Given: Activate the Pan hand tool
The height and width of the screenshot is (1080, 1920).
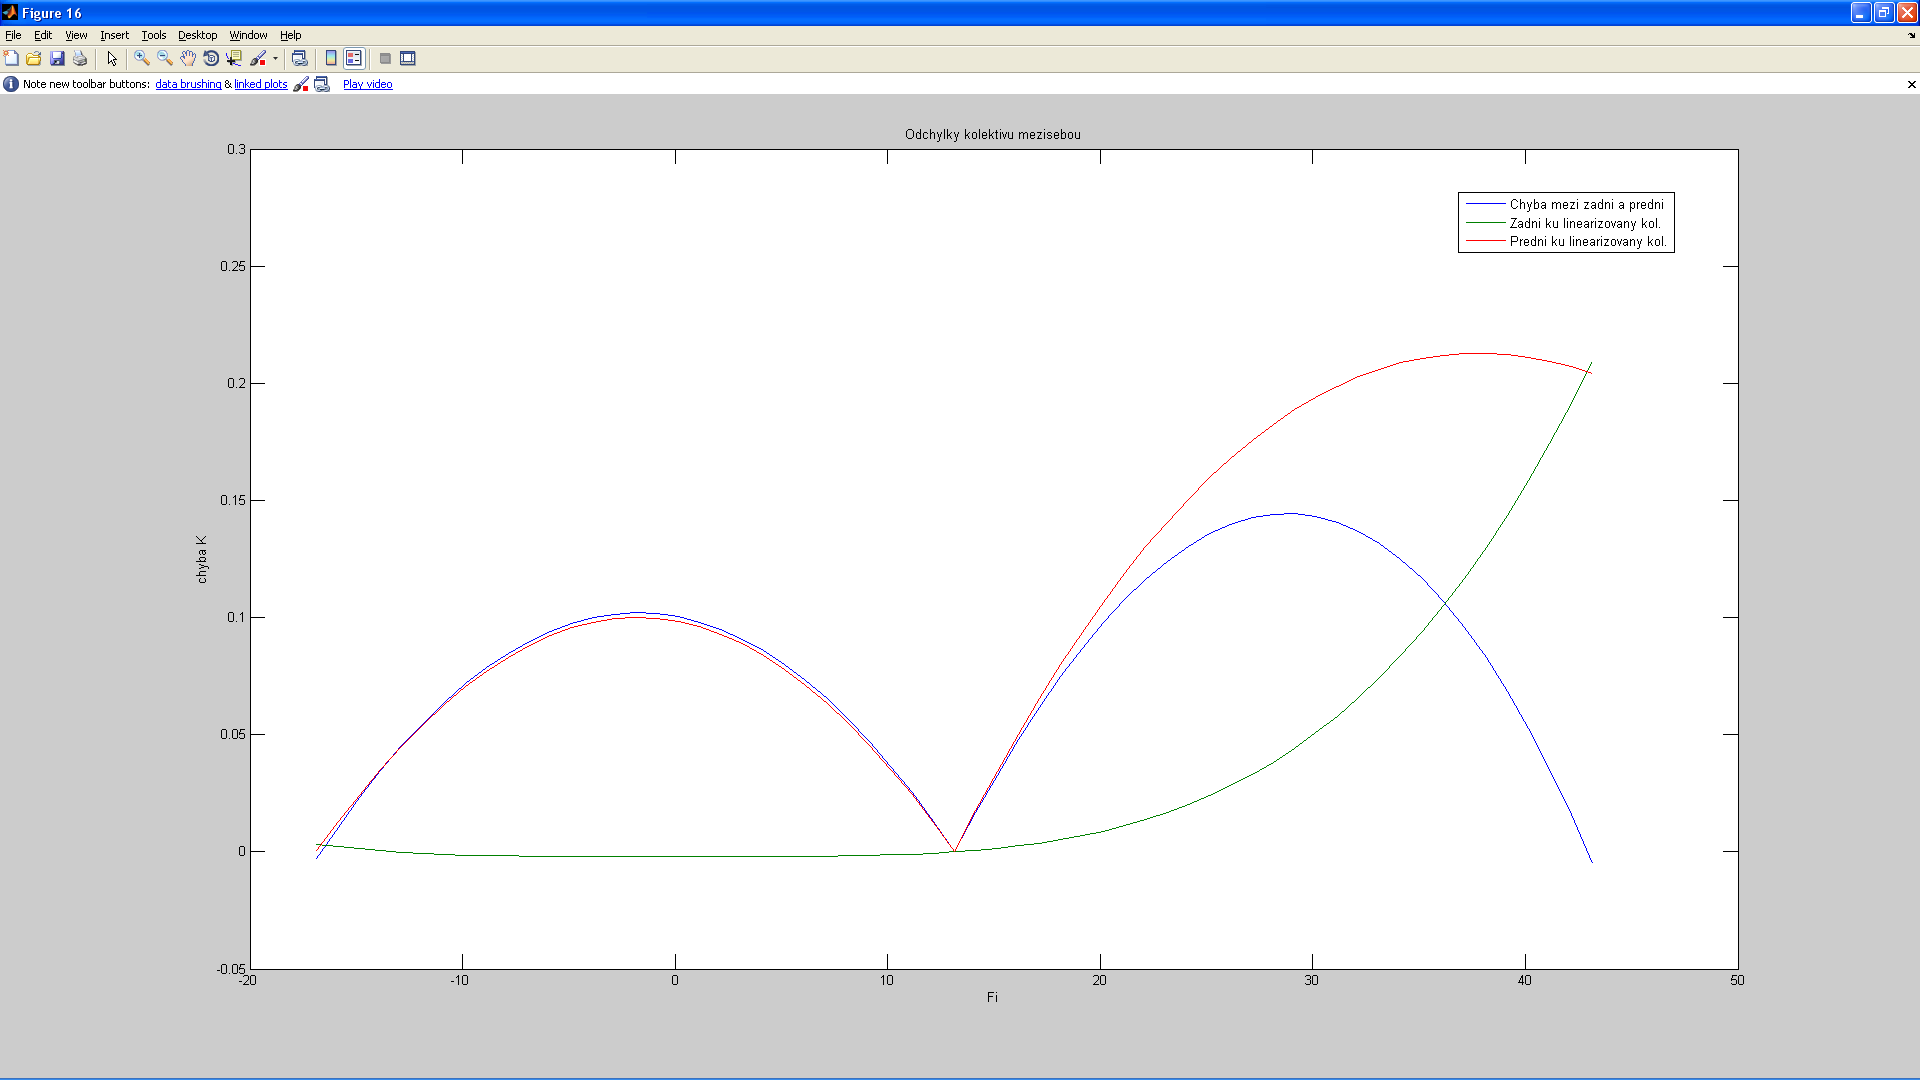Looking at the screenshot, I should 188,58.
